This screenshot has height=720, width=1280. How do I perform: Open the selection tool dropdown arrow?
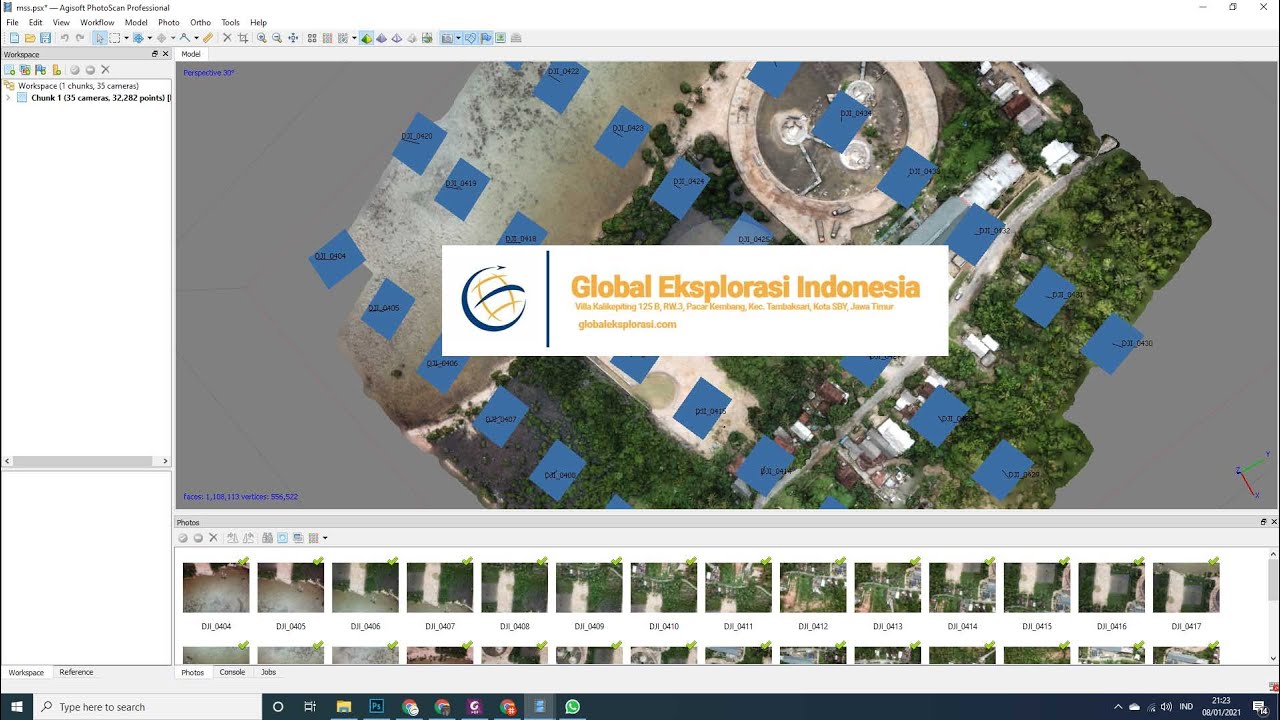[x=126, y=38]
